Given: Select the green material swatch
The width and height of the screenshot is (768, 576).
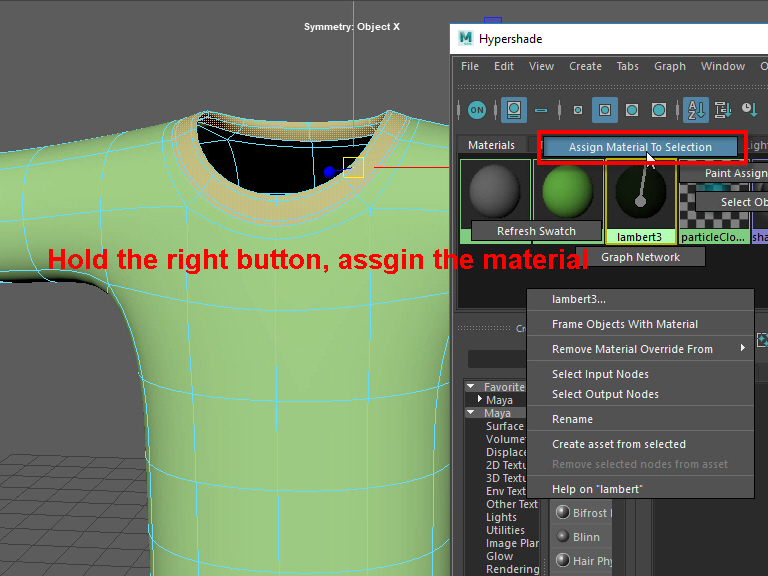Looking at the screenshot, I should click(x=567, y=190).
